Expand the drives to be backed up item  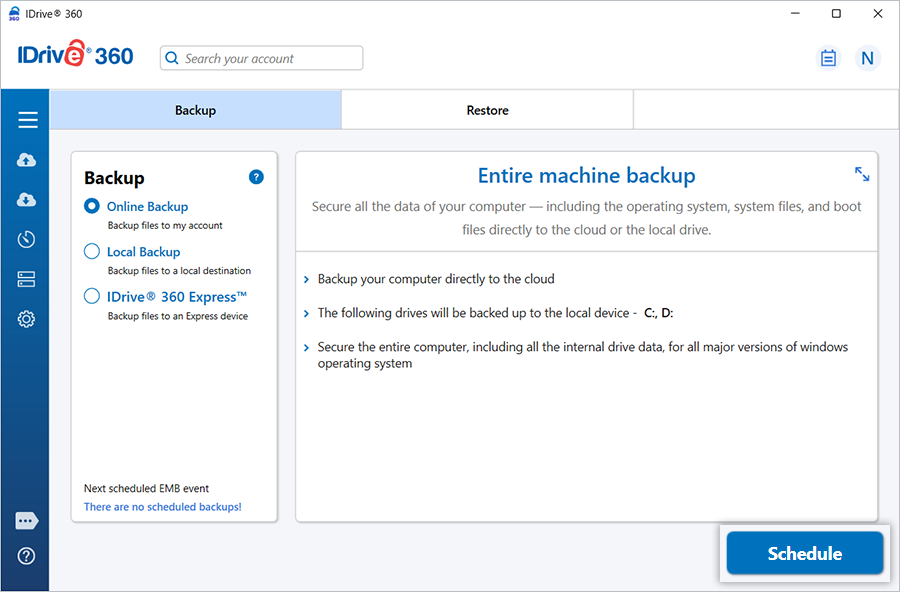coord(306,314)
